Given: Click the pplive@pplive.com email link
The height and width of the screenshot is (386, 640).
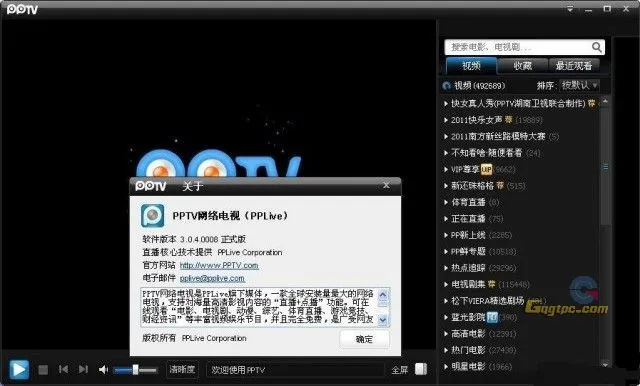Looking at the screenshot, I should coord(212,278).
